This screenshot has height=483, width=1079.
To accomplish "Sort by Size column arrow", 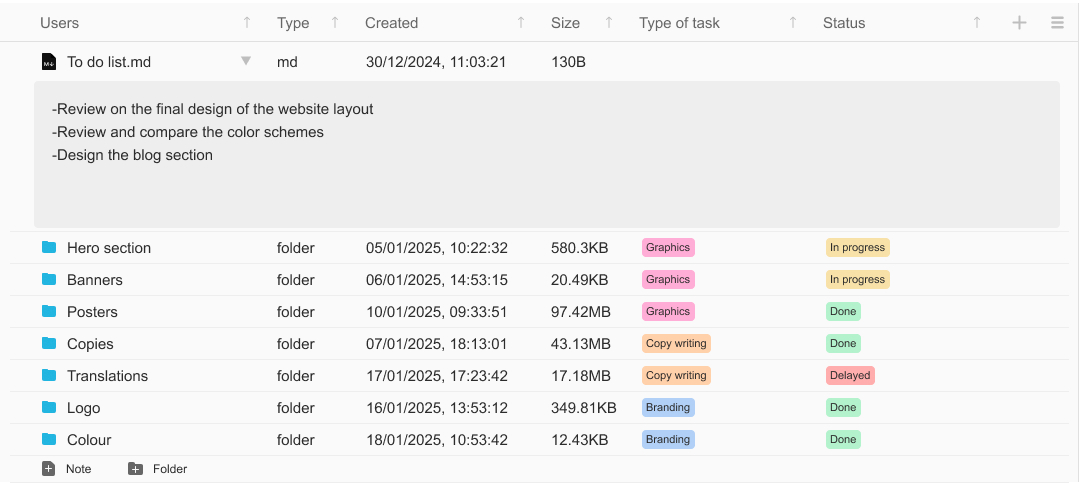I will [x=609, y=23].
